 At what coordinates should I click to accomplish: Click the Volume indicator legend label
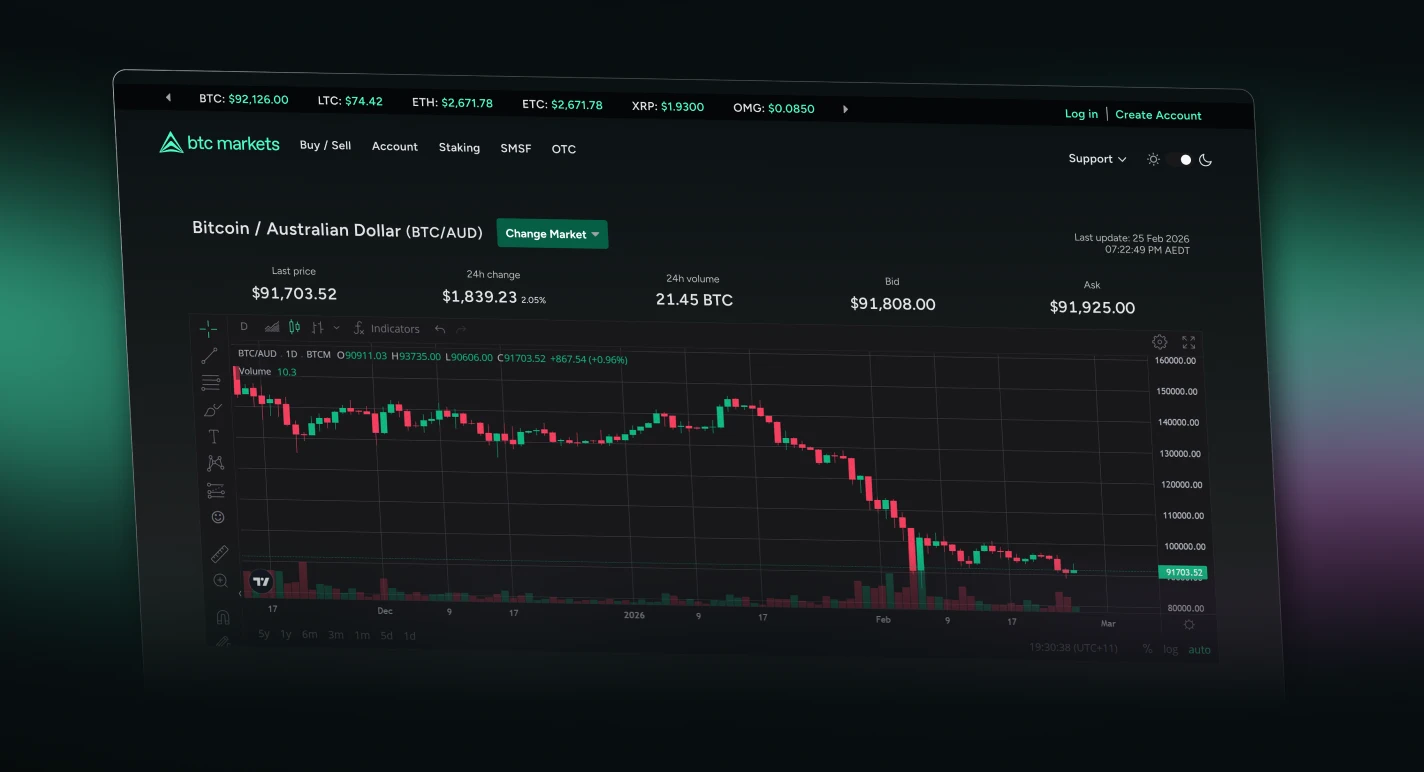click(x=255, y=371)
